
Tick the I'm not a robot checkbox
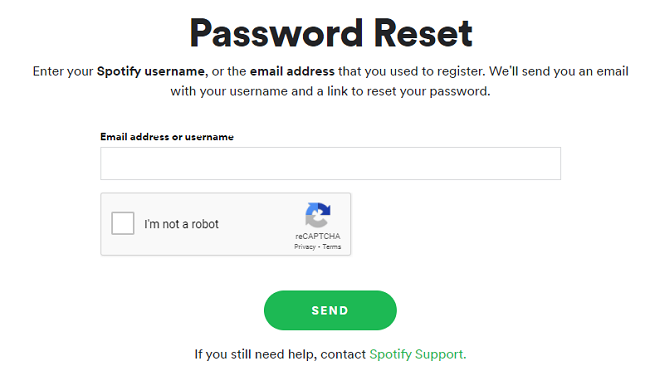(123, 223)
